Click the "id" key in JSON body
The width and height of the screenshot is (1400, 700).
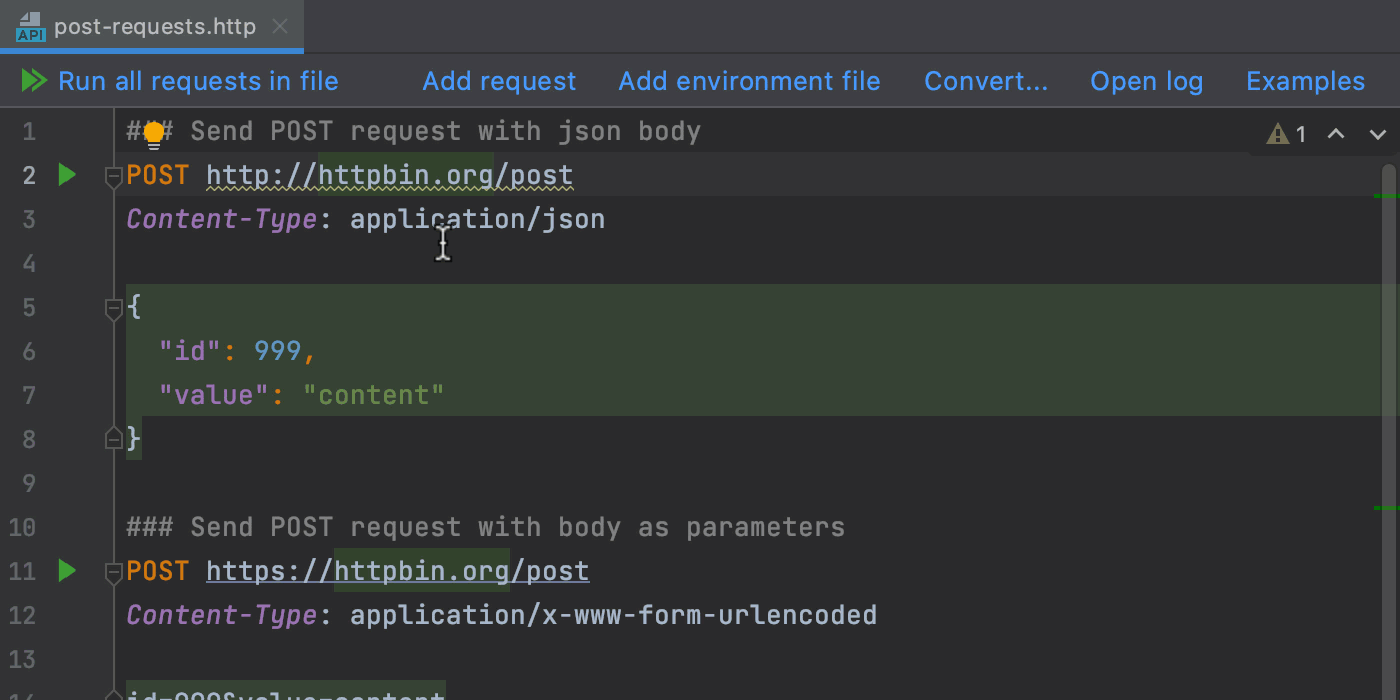pos(190,351)
